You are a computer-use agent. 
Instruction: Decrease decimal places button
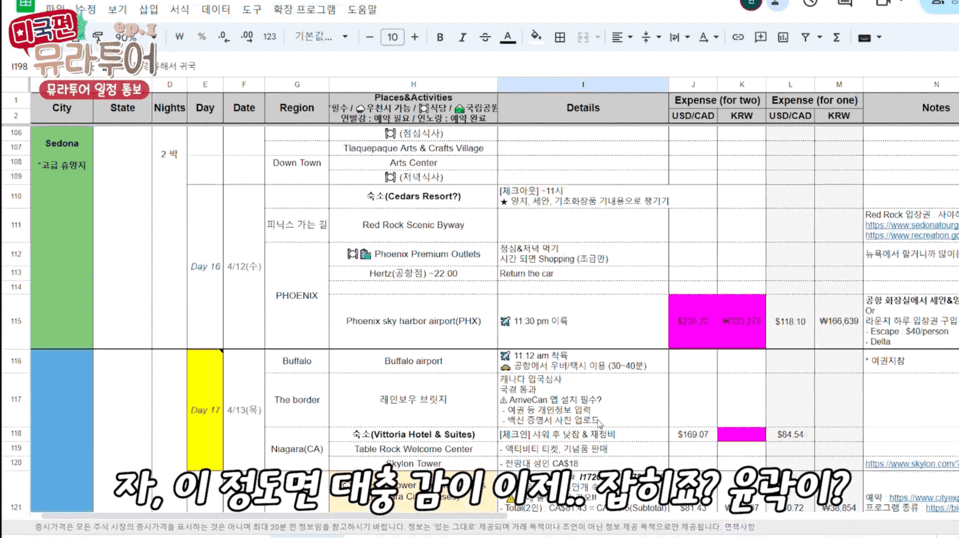[x=224, y=37]
